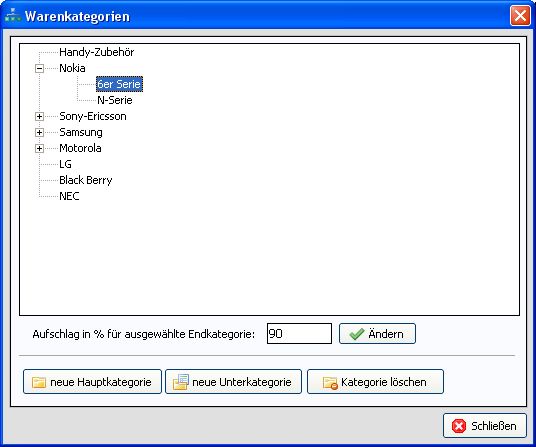The image size is (536, 447).
Task: Select the Black Berry category
Action: [x=85, y=180]
